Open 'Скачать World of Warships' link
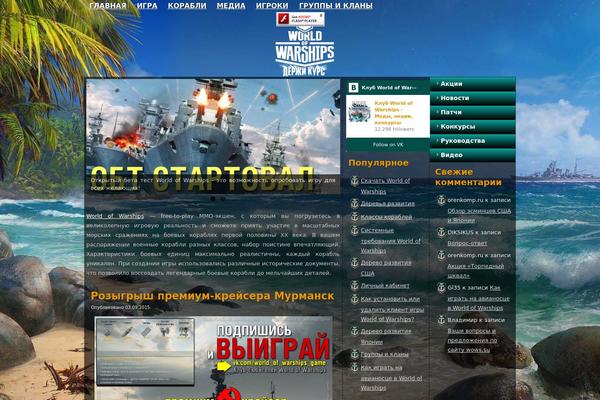 coord(385,186)
